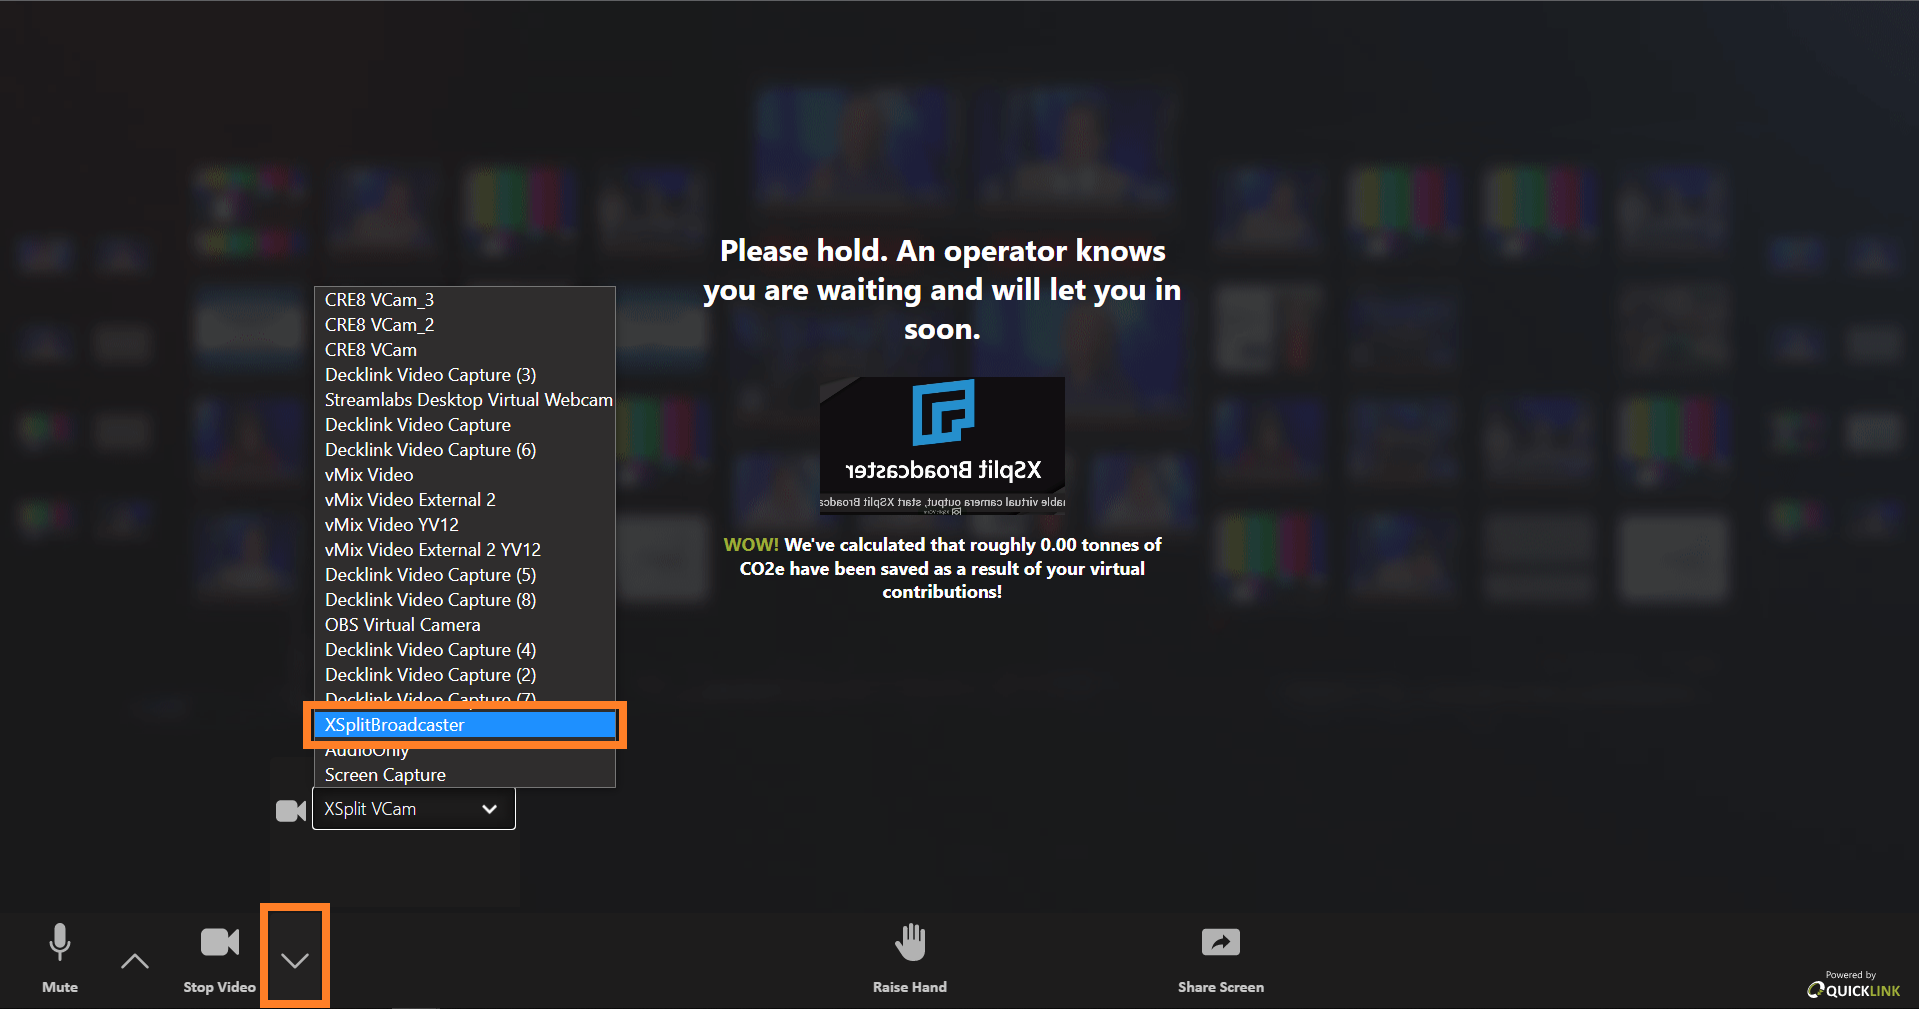
Task: Choose vMix Video YV12 option
Action: click(x=465, y=525)
